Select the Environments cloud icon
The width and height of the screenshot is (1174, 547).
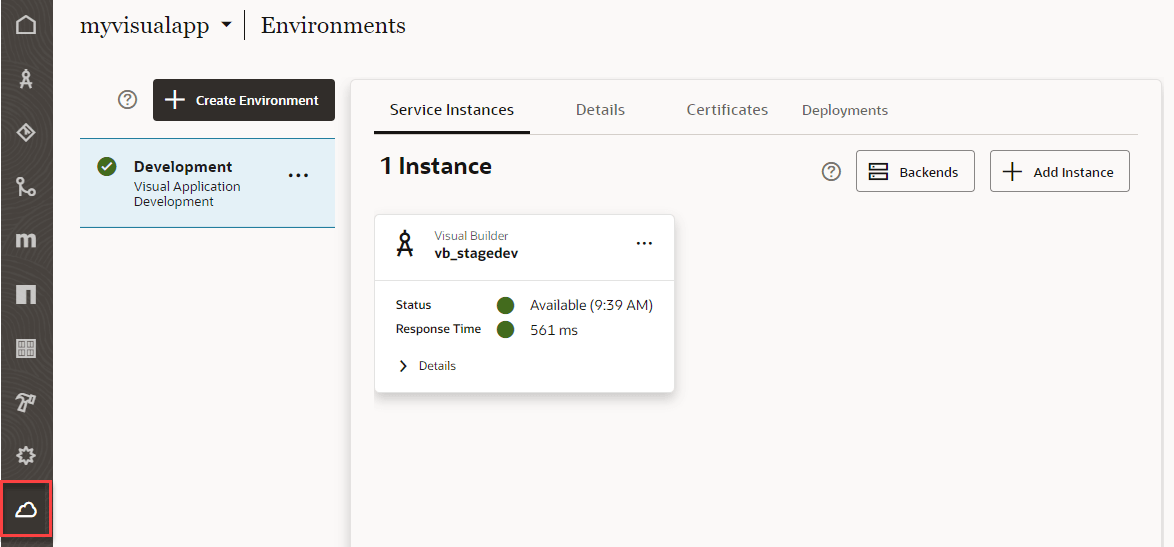[26, 510]
